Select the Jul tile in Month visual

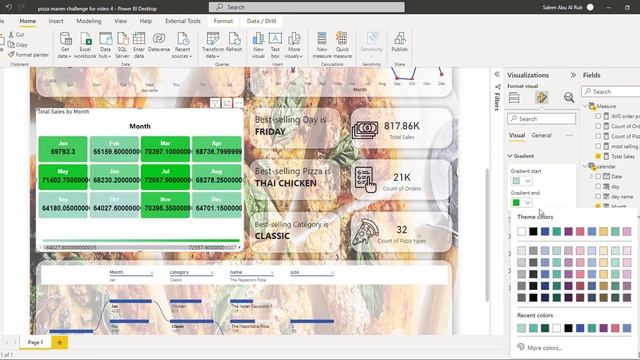click(x=165, y=177)
